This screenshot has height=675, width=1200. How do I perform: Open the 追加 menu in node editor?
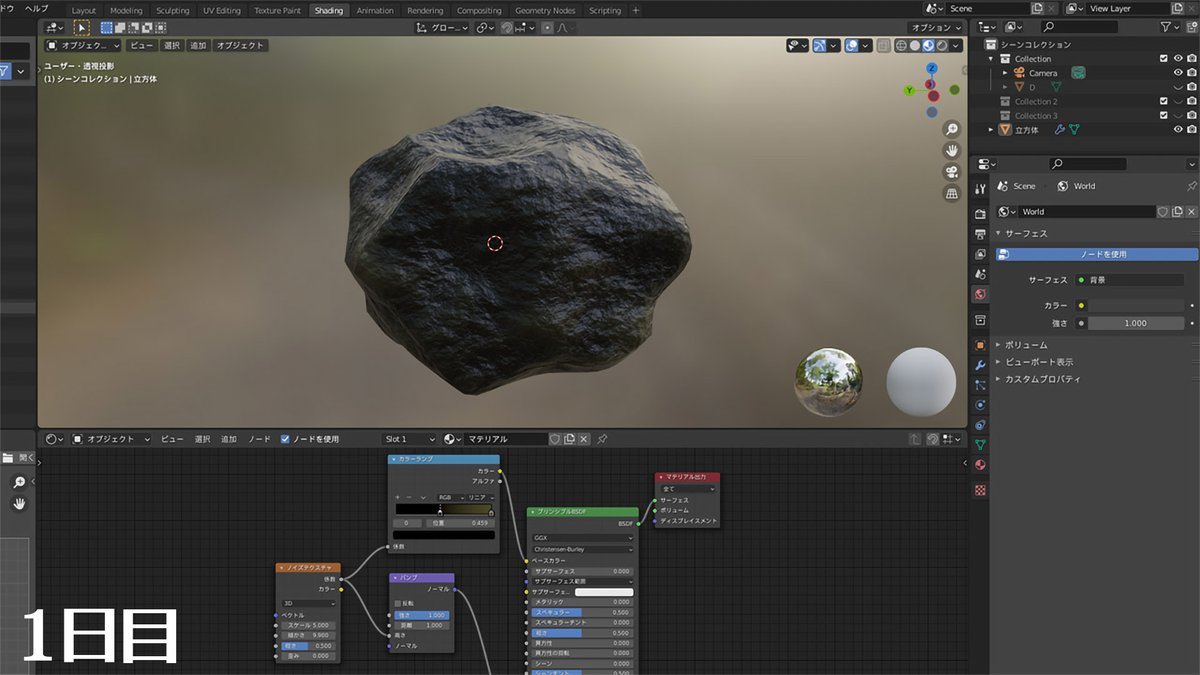pos(229,439)
